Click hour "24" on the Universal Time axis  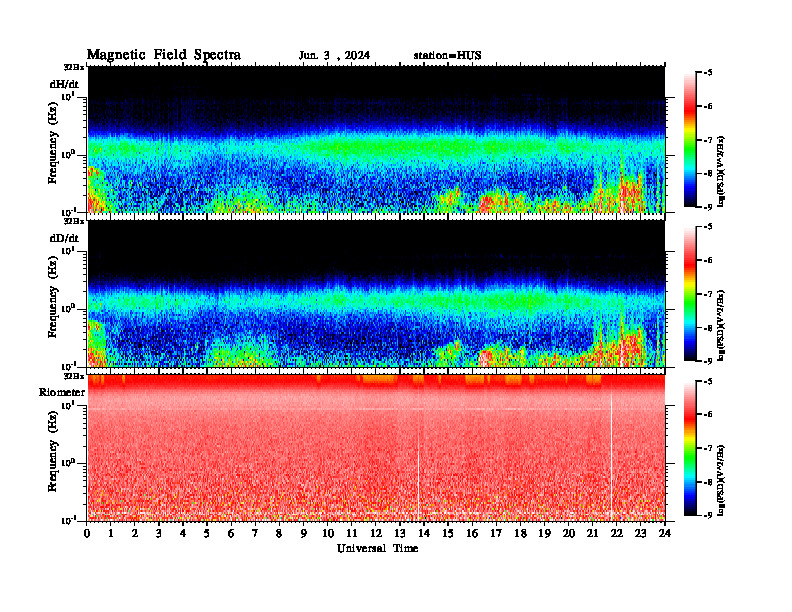[665, 534]
